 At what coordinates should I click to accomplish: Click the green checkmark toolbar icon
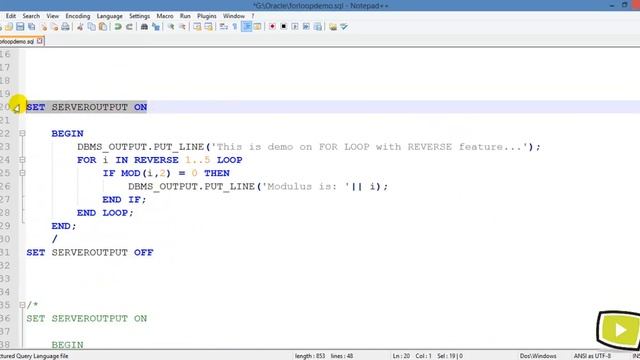pos(344,27)
